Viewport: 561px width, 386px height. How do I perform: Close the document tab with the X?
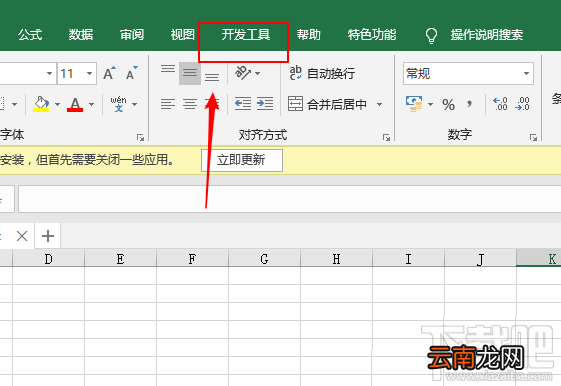[x=22, y=236]
